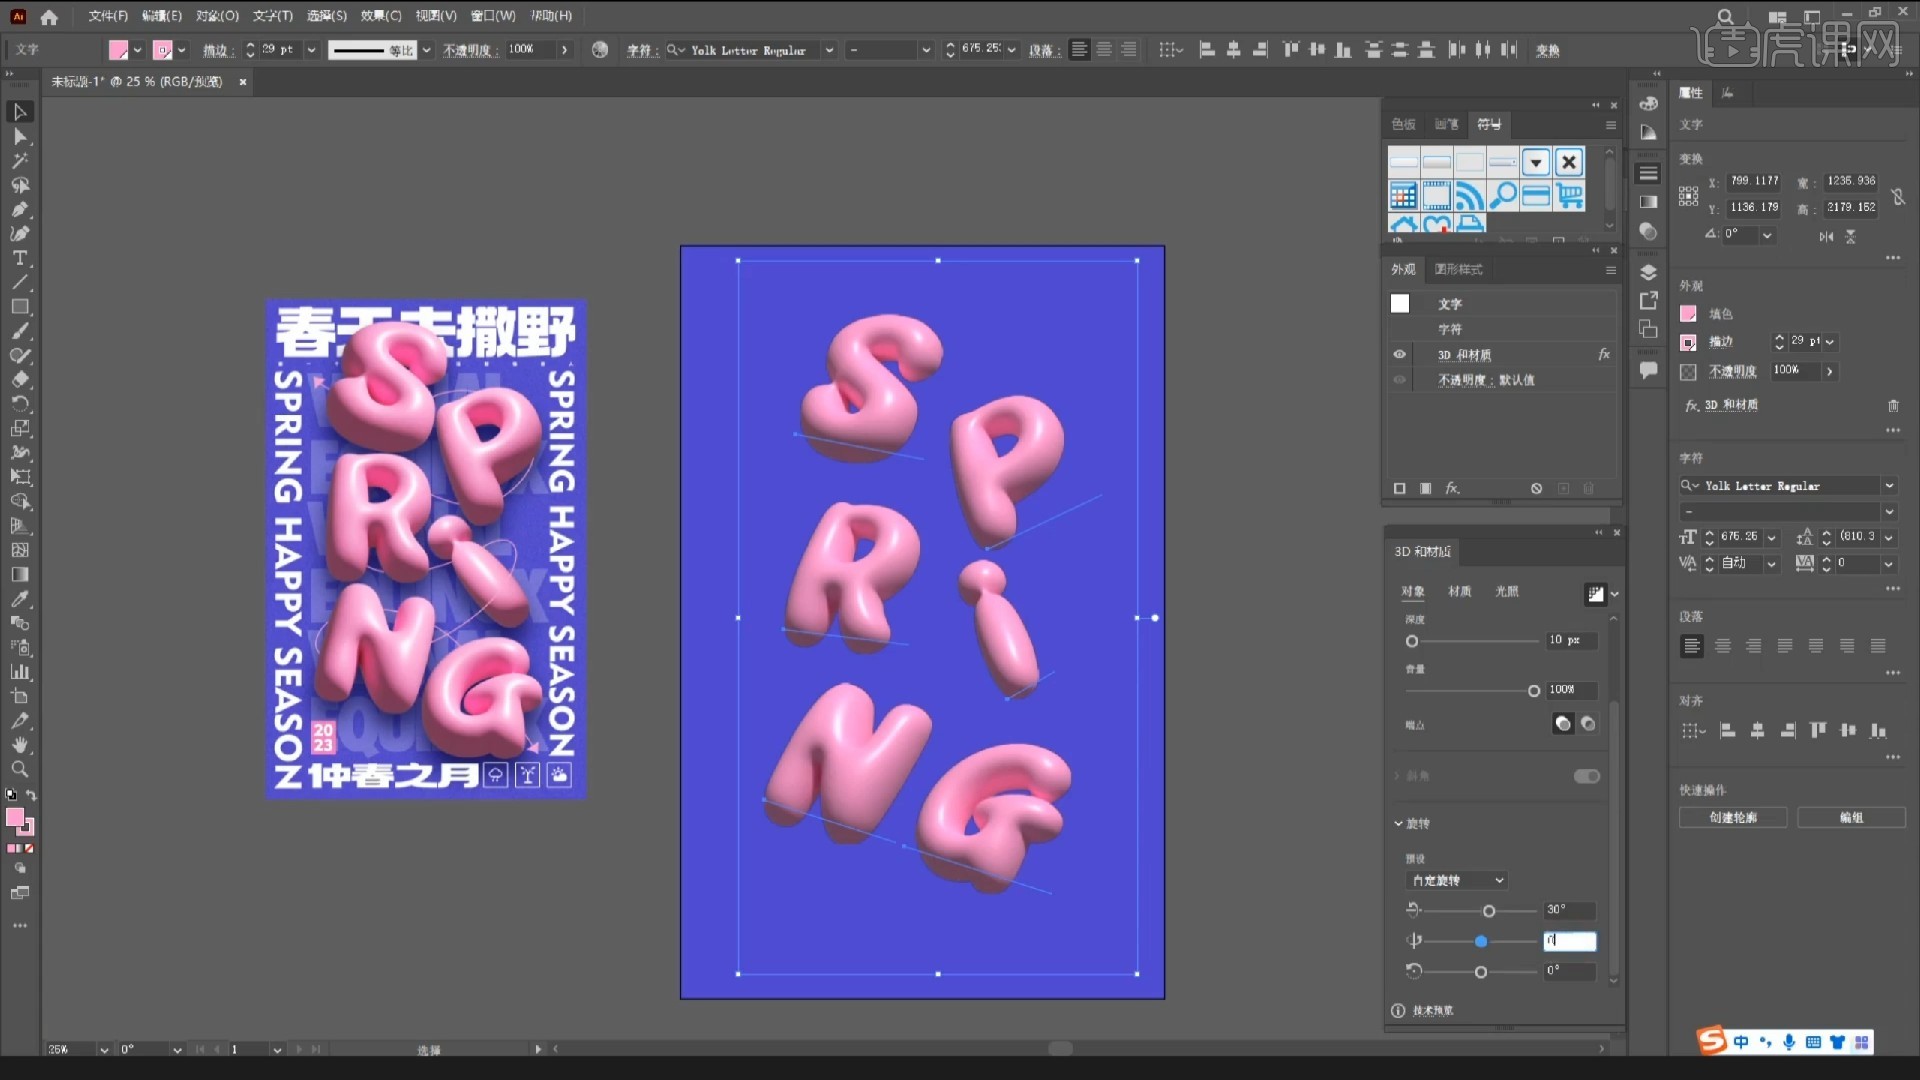The width and height of the screenshot is (1920, 1080).
Task: Open the 效果(C) menu
Action: pyautogui.click(x=380, y=16)
